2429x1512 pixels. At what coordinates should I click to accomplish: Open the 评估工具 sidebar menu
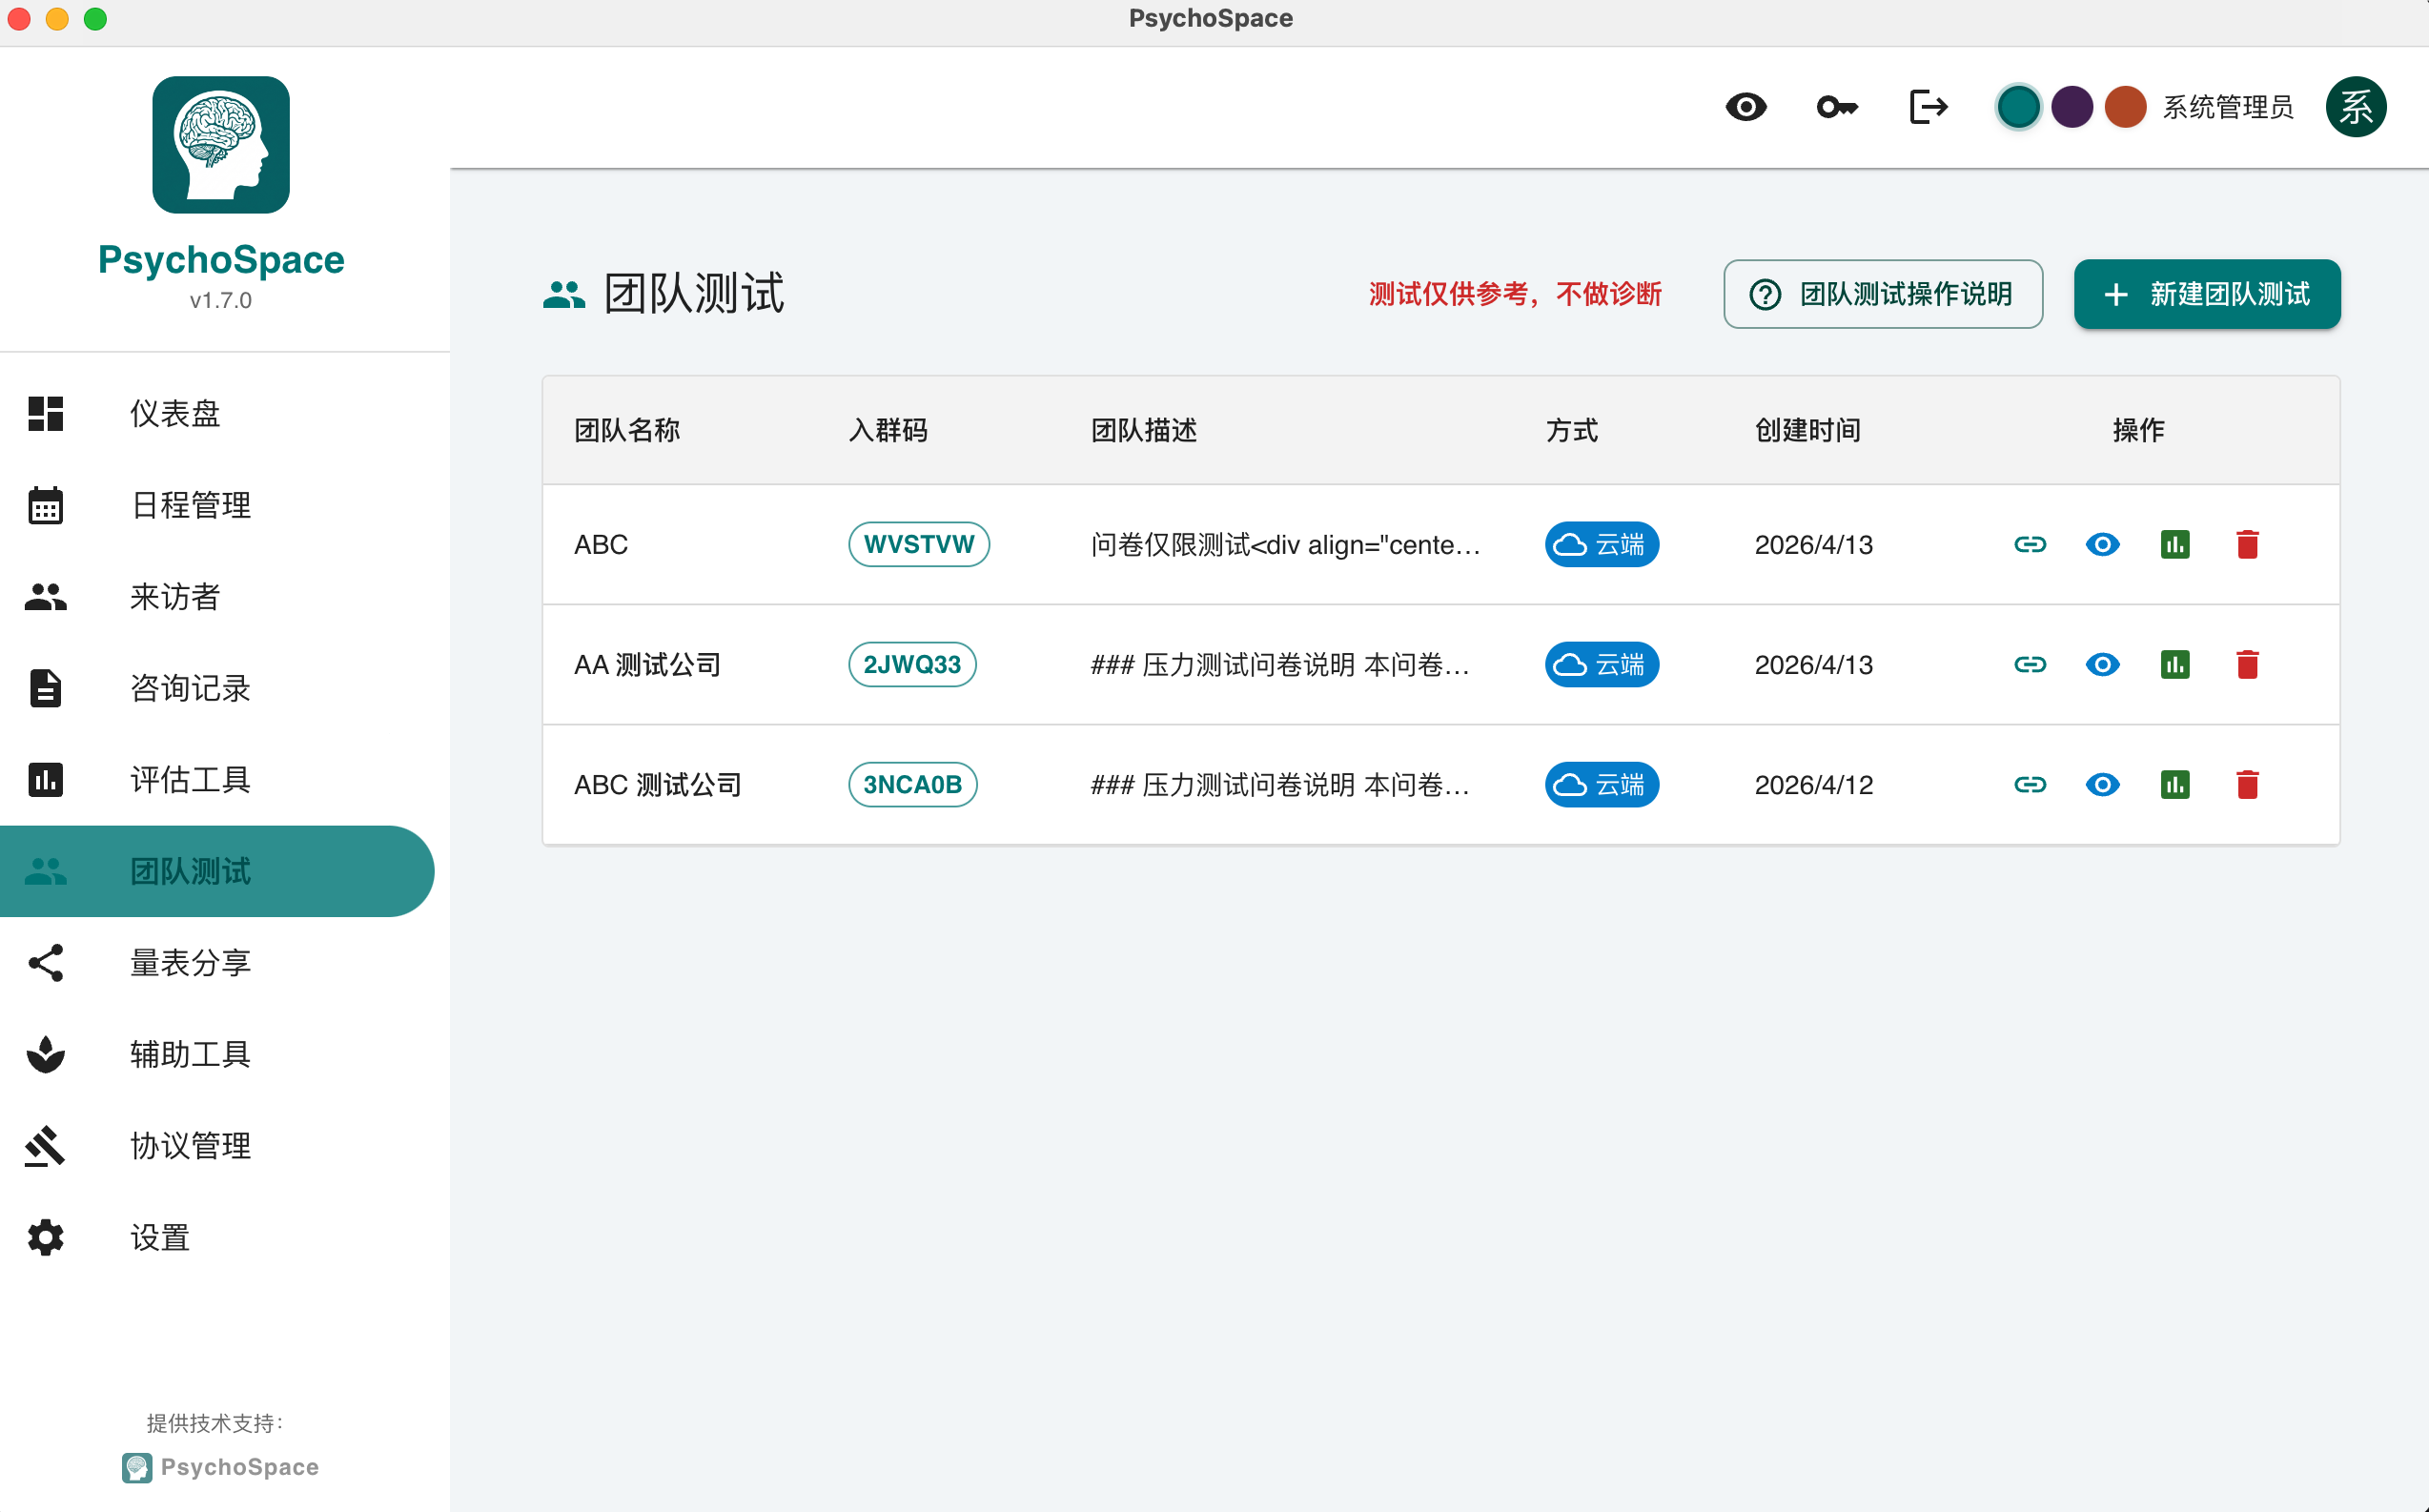190,779
